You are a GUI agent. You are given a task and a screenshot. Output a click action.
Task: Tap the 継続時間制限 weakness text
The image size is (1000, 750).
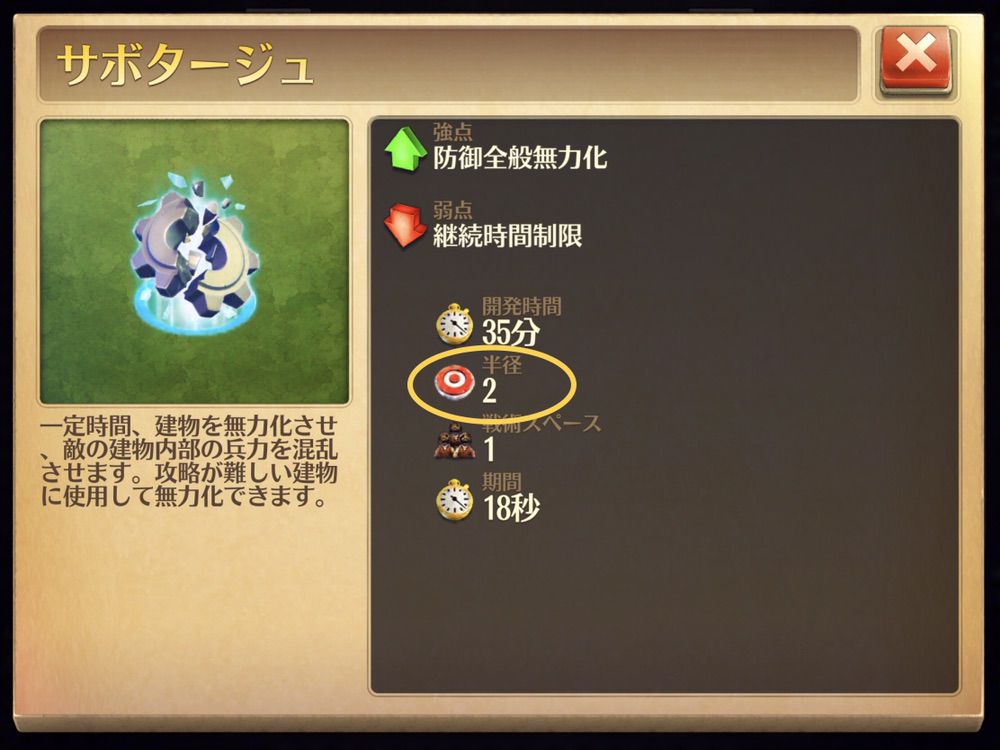pos(508,235)
